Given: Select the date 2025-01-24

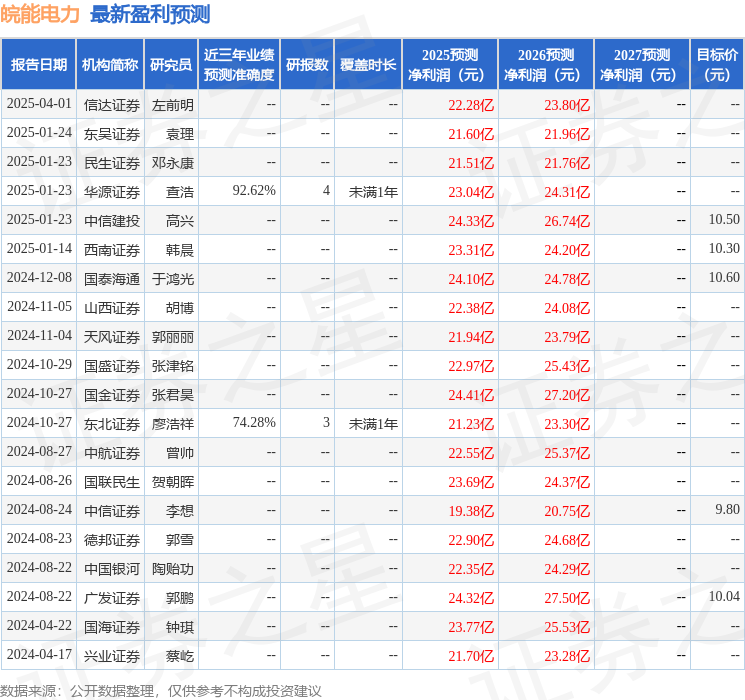Looking at the screenshot, I should (x=39, y=133).
